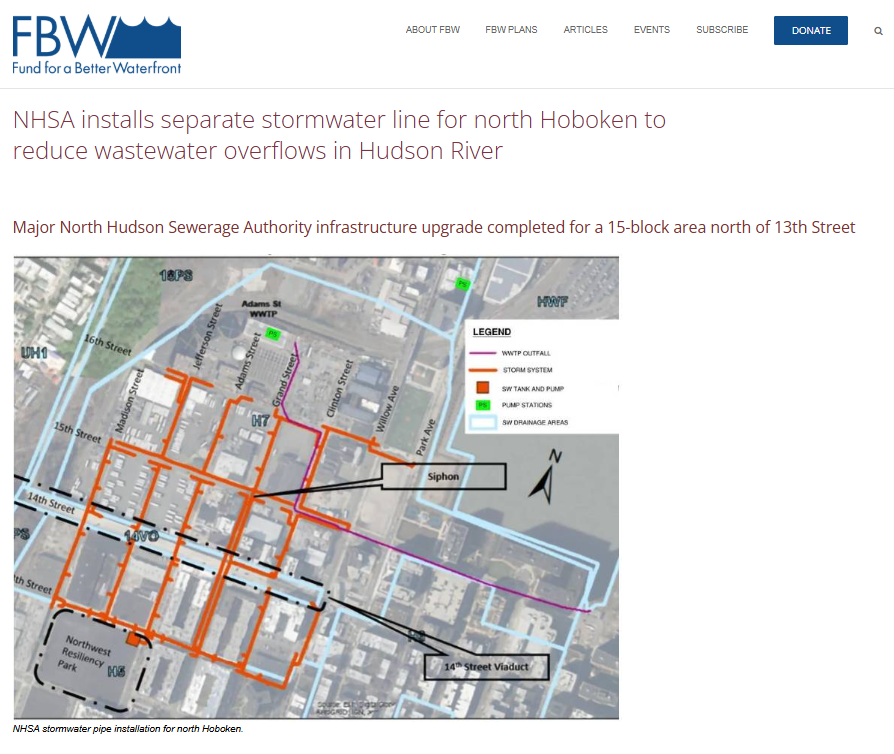This screenshot has width=894, height=754.
Task: Go to the Articles page
Action: (x=585, y=30)
